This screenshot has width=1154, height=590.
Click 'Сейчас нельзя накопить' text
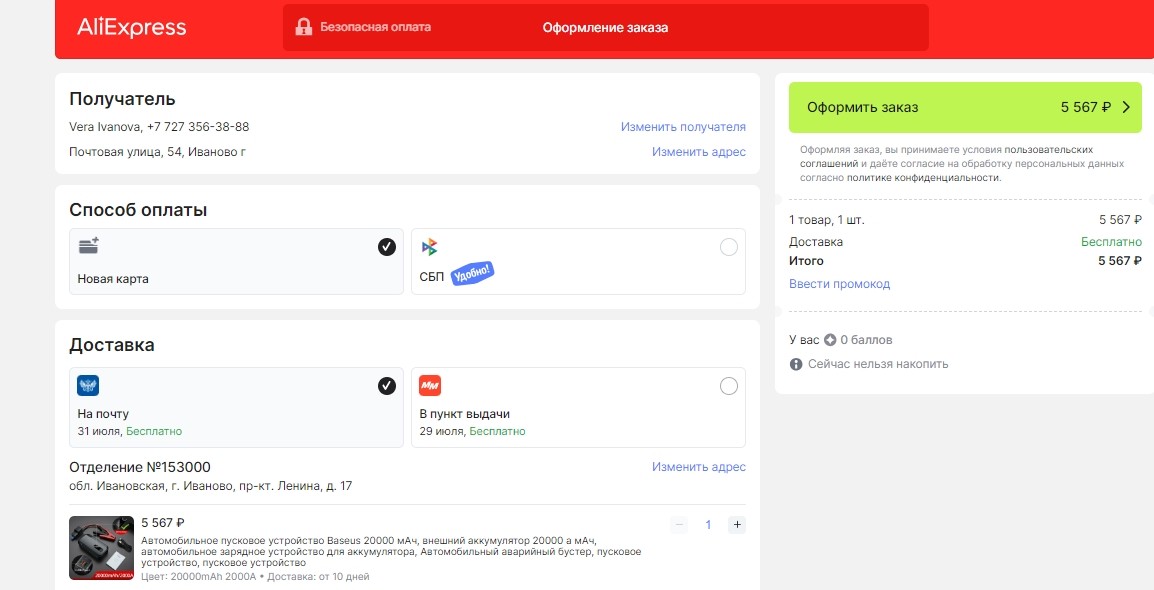[x=878, y=364]
